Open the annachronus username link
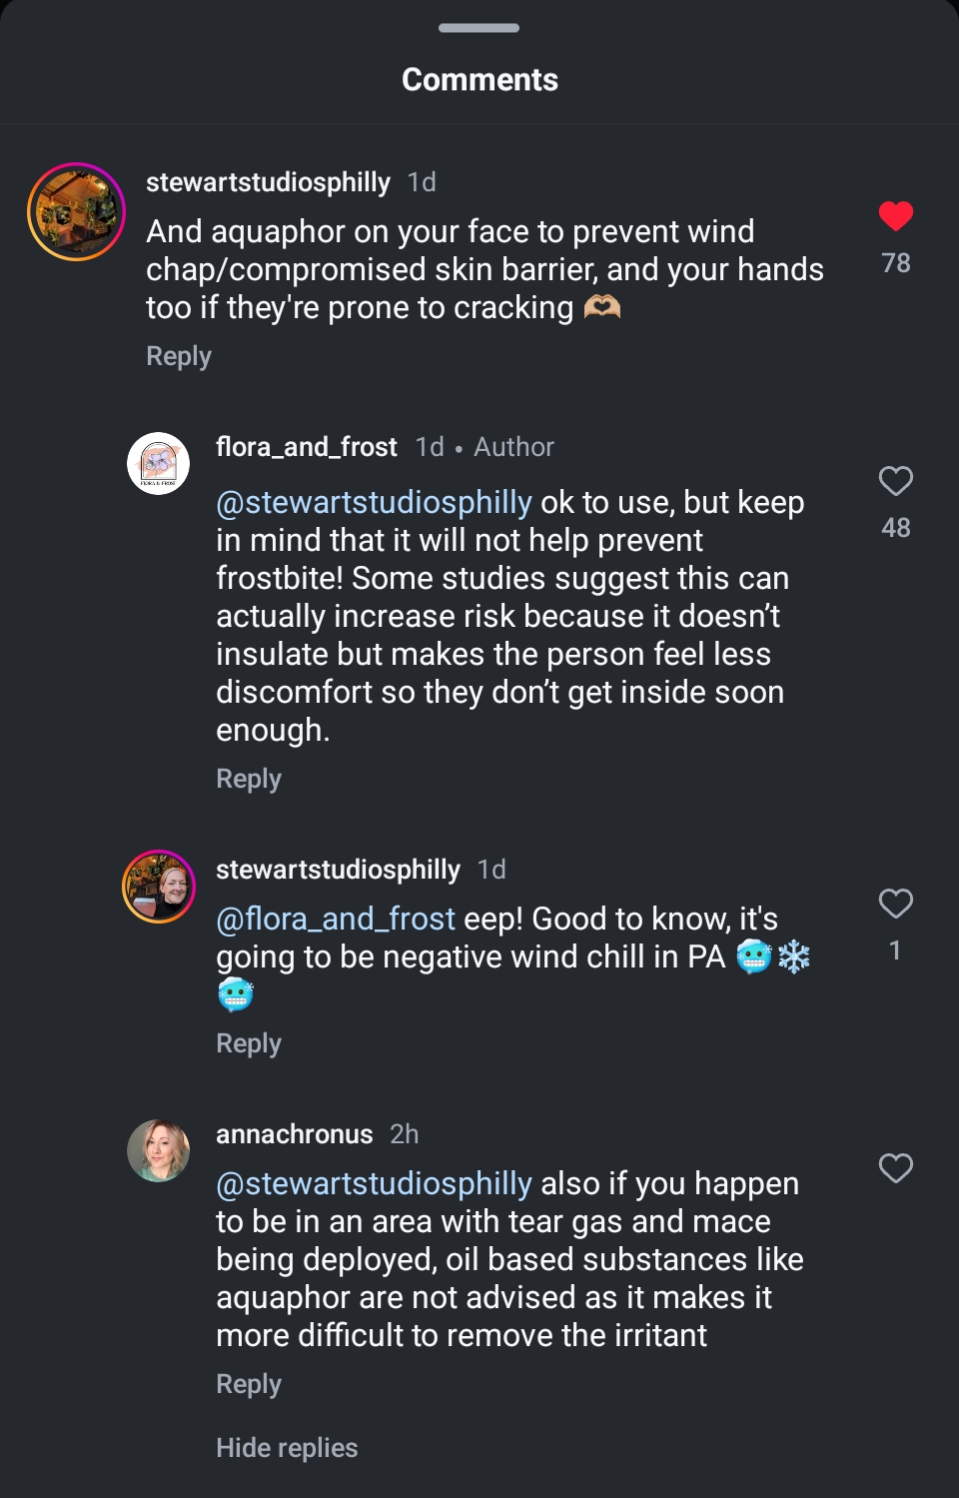The height and width of the screenshot is (1498, 959). tap(294, 1134)
